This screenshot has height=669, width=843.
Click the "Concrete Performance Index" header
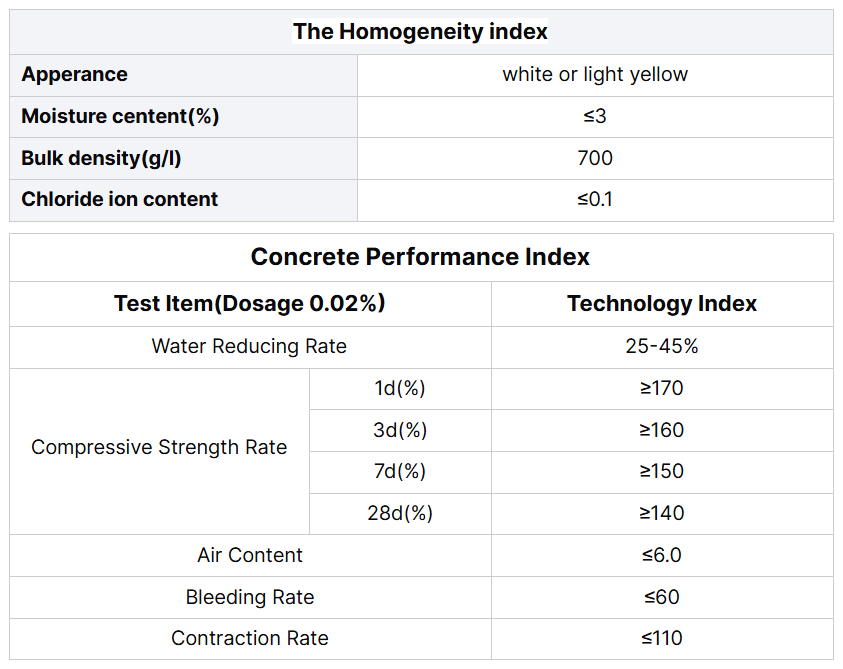click(420, 257)
